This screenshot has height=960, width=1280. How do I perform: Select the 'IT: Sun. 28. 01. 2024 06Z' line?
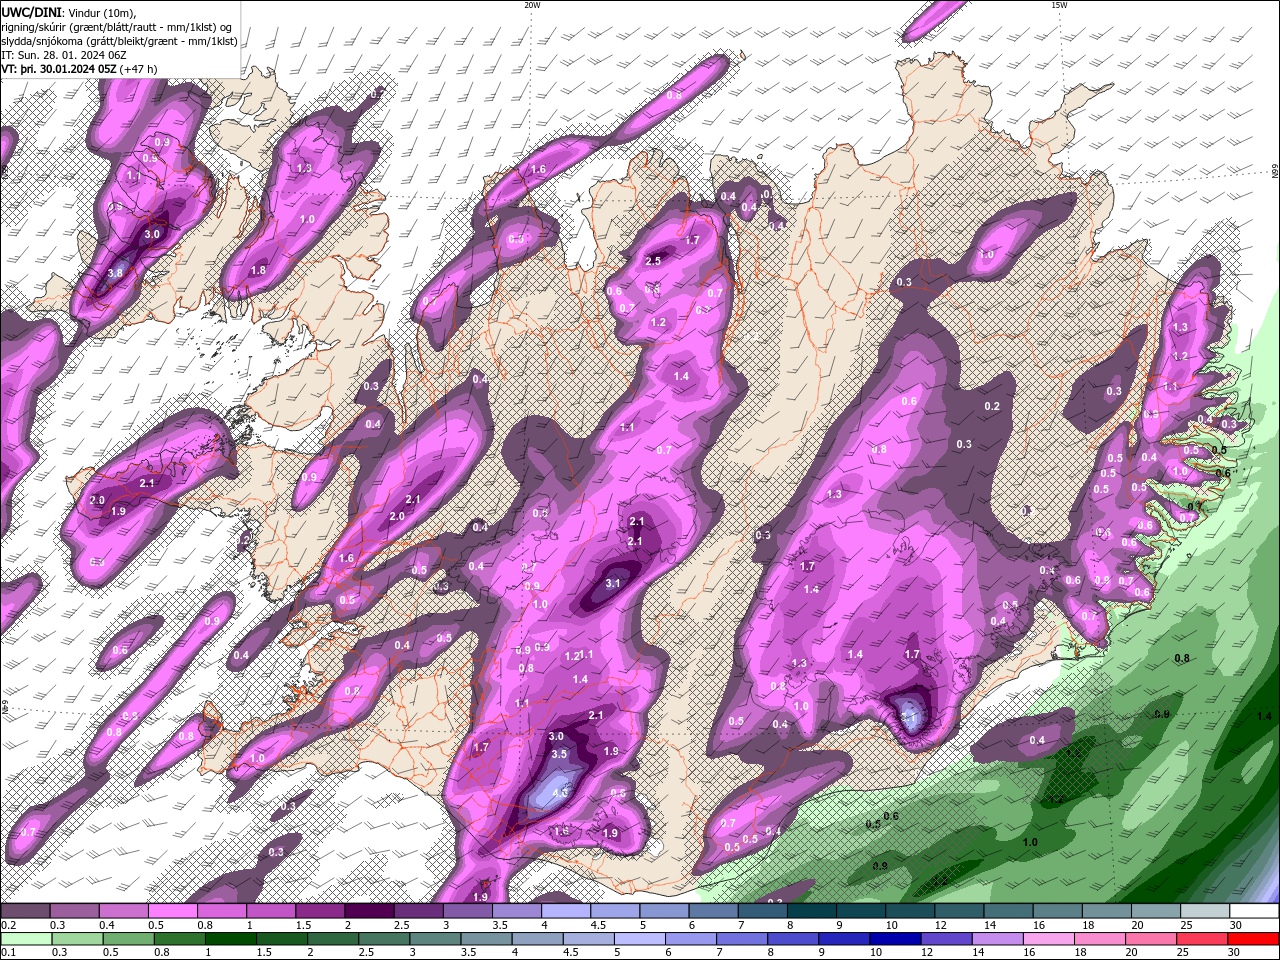tap(63, 55)
